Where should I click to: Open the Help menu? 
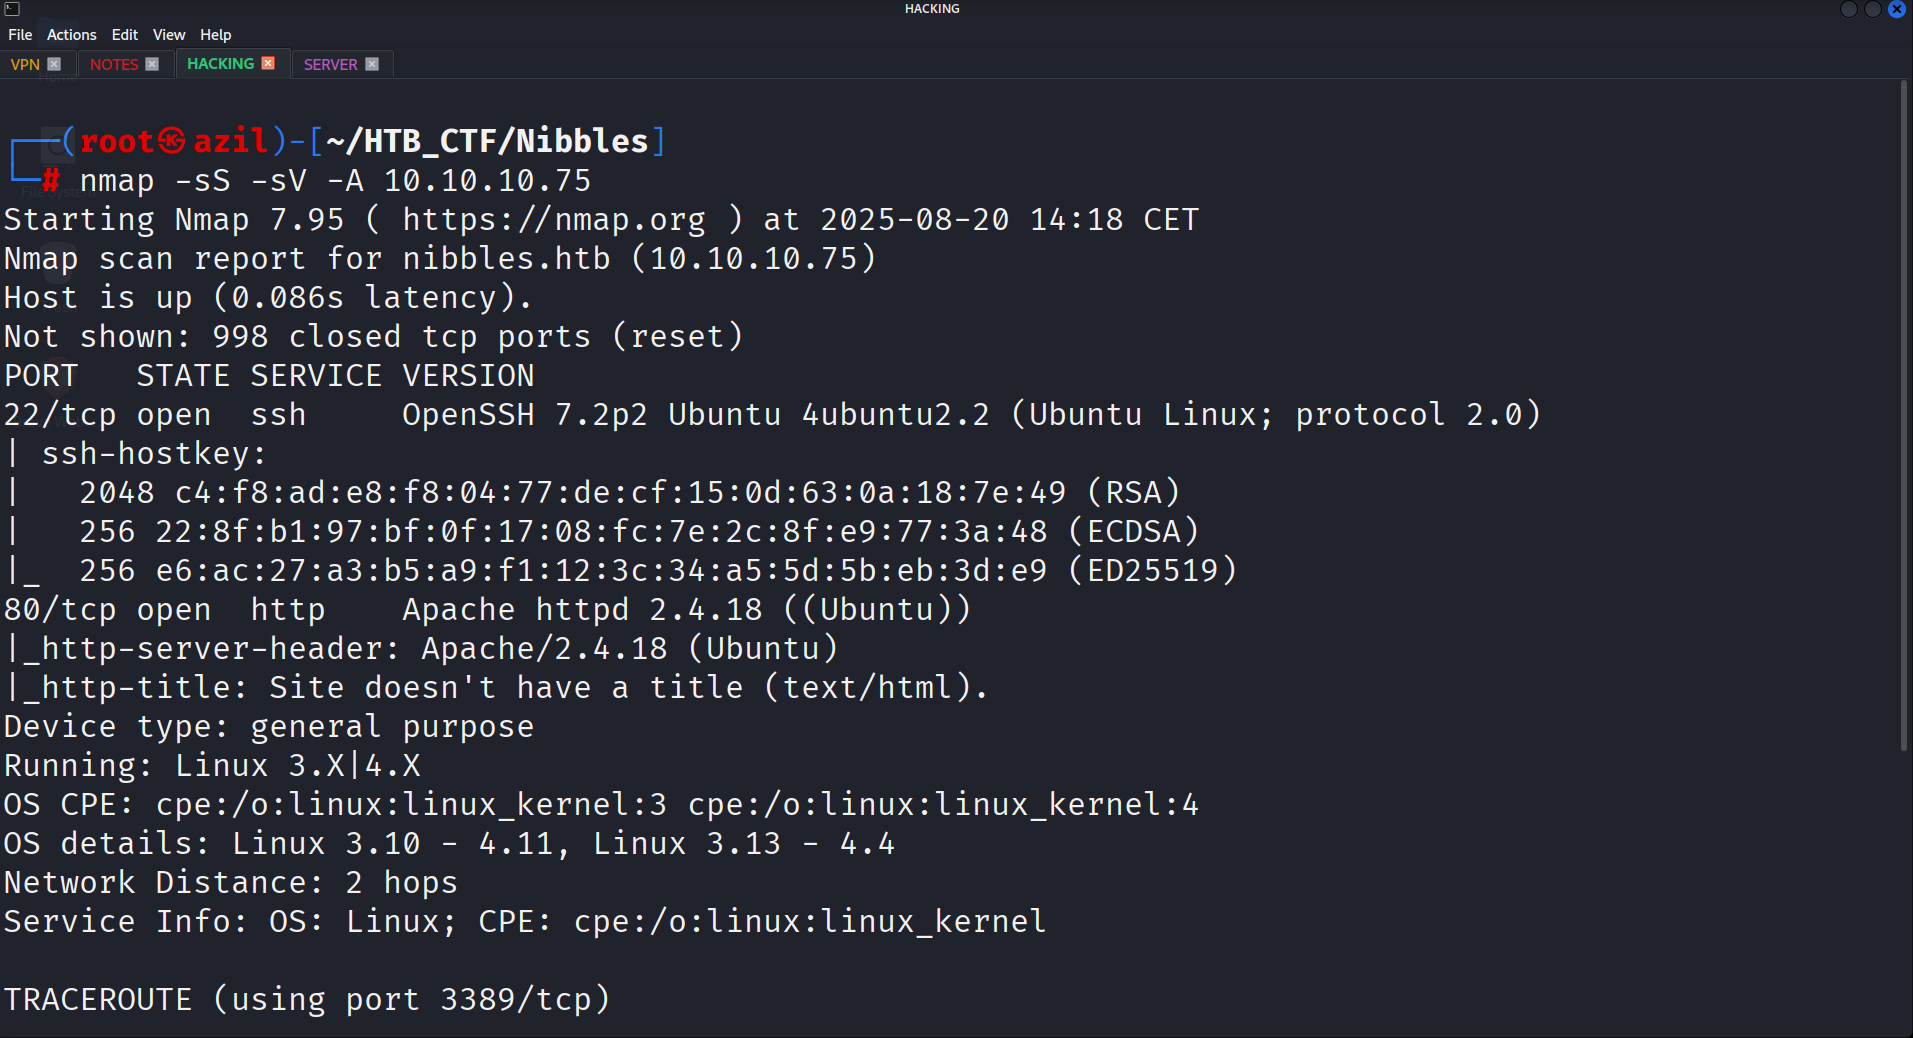215,35
